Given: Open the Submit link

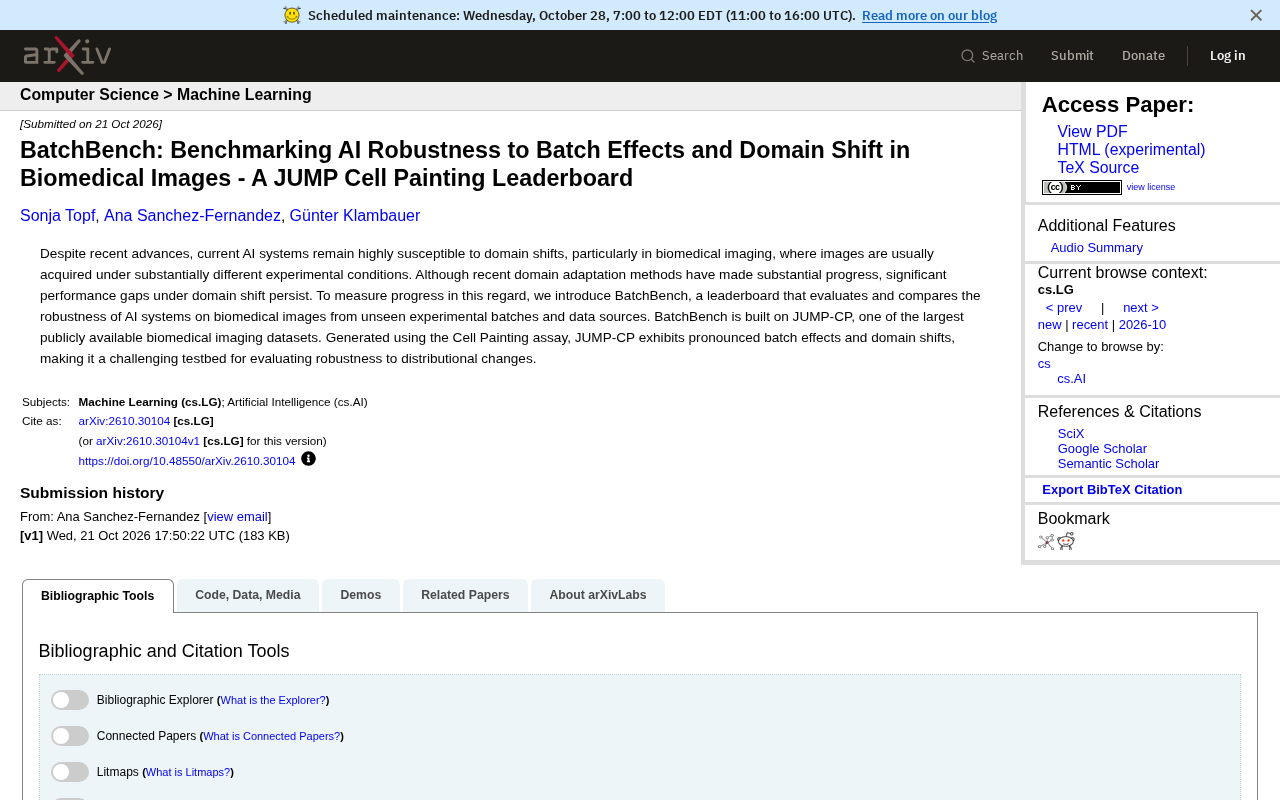Looking at the screenshot, I should (1072, 56).
